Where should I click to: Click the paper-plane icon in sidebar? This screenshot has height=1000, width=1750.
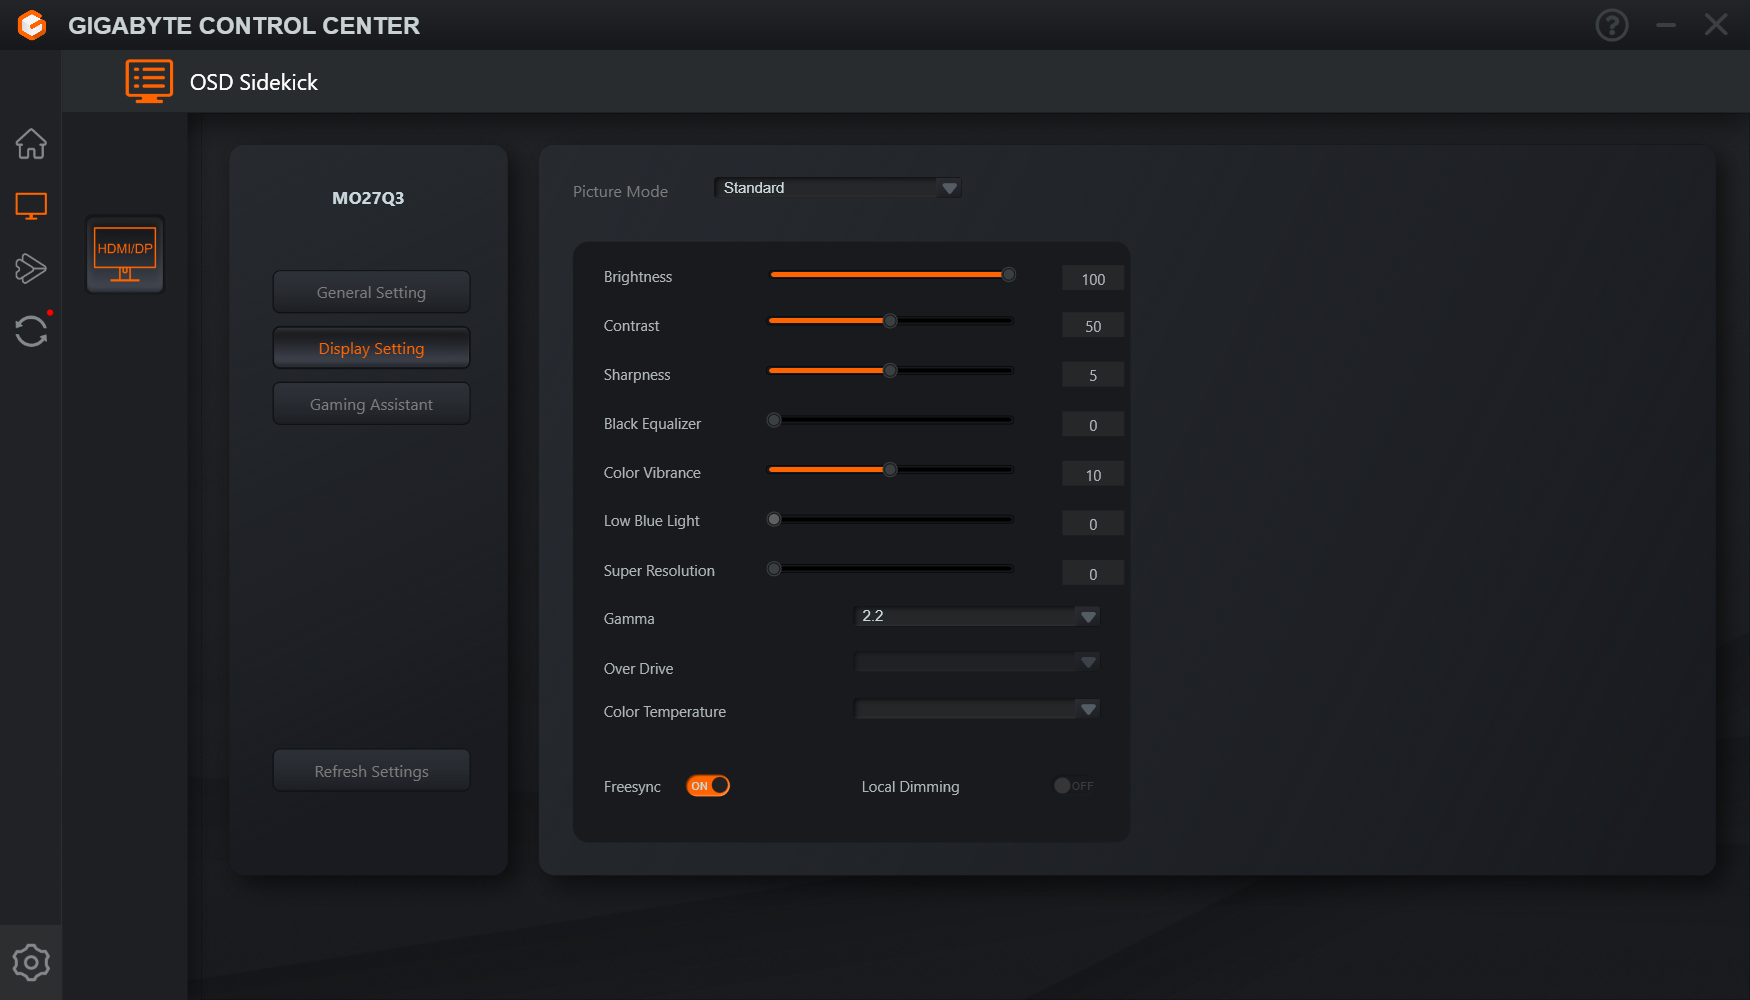(31, 268)
